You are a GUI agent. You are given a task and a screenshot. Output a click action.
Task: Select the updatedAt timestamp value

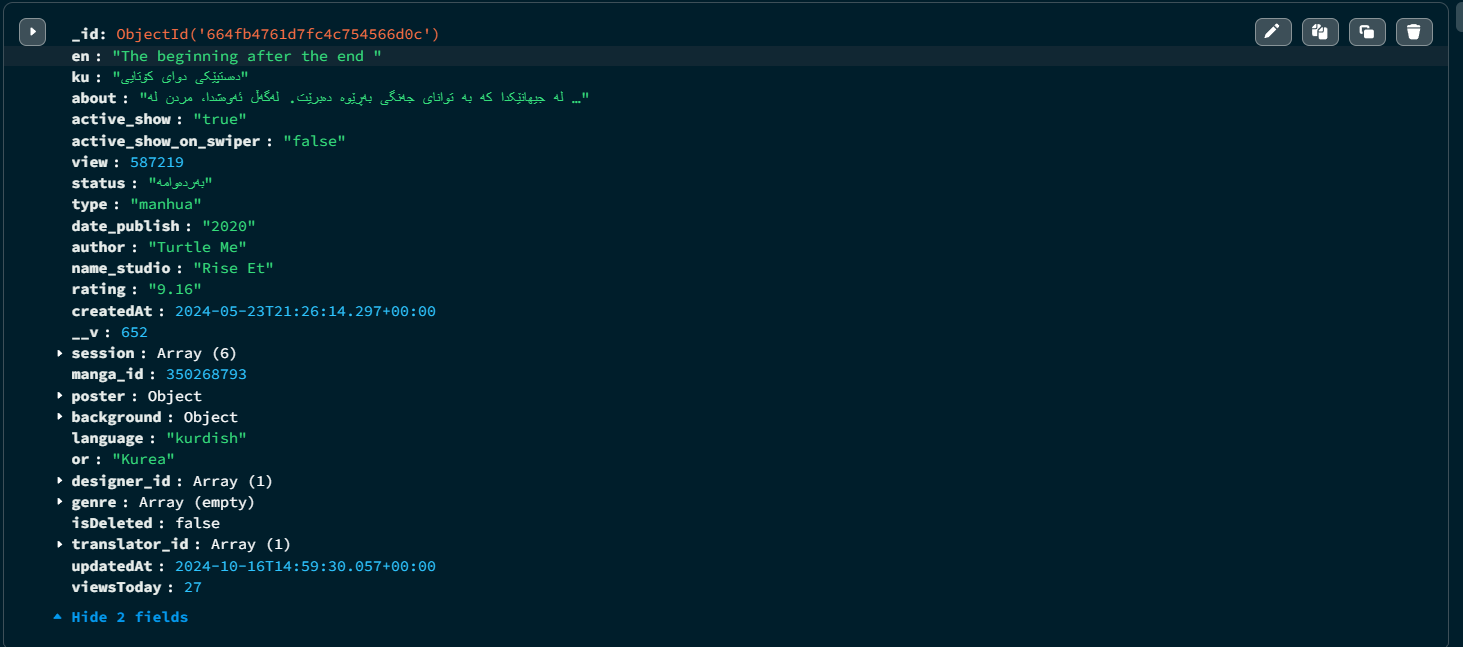point(305,566)
